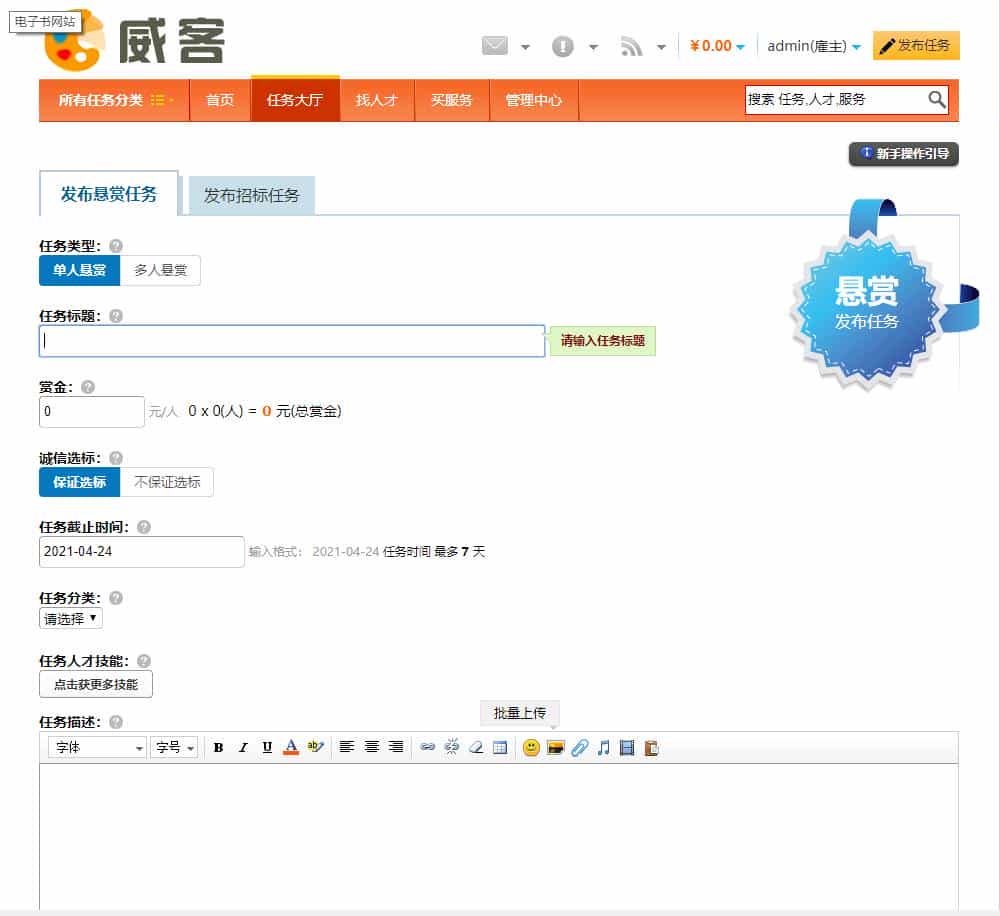Choose 保证选标 option
This screenshot has height=916, width=1000.
(80, 482)
